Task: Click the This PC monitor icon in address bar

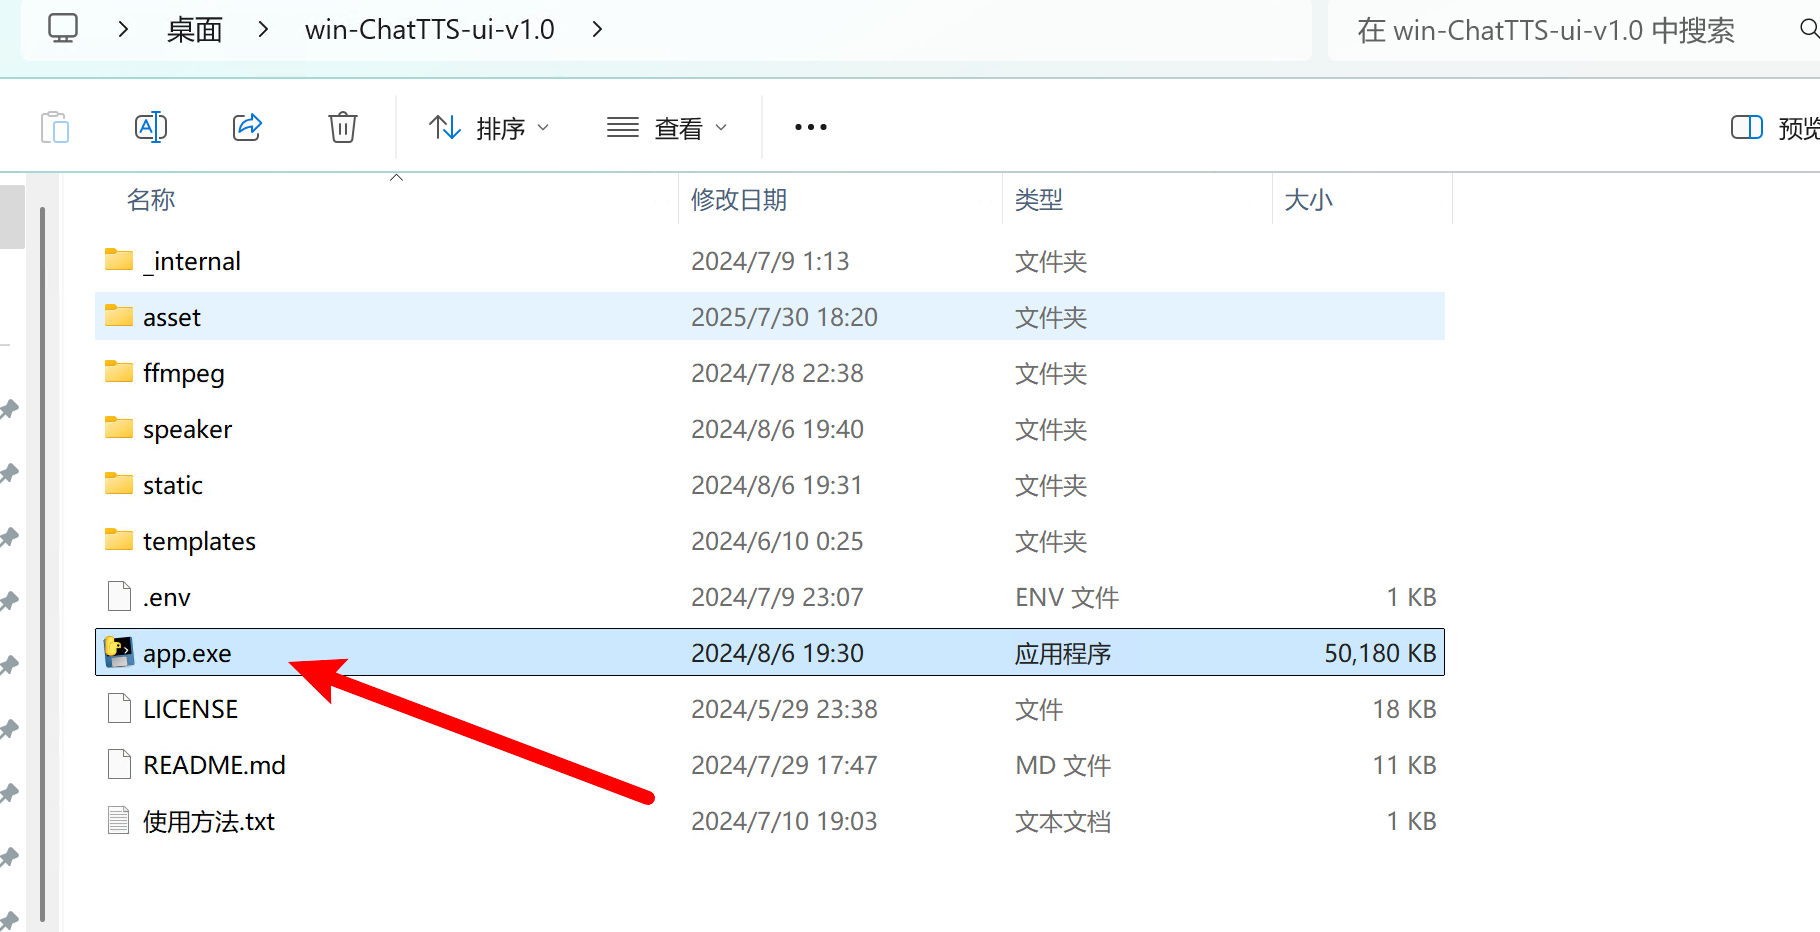Action: tap(63, 29)
